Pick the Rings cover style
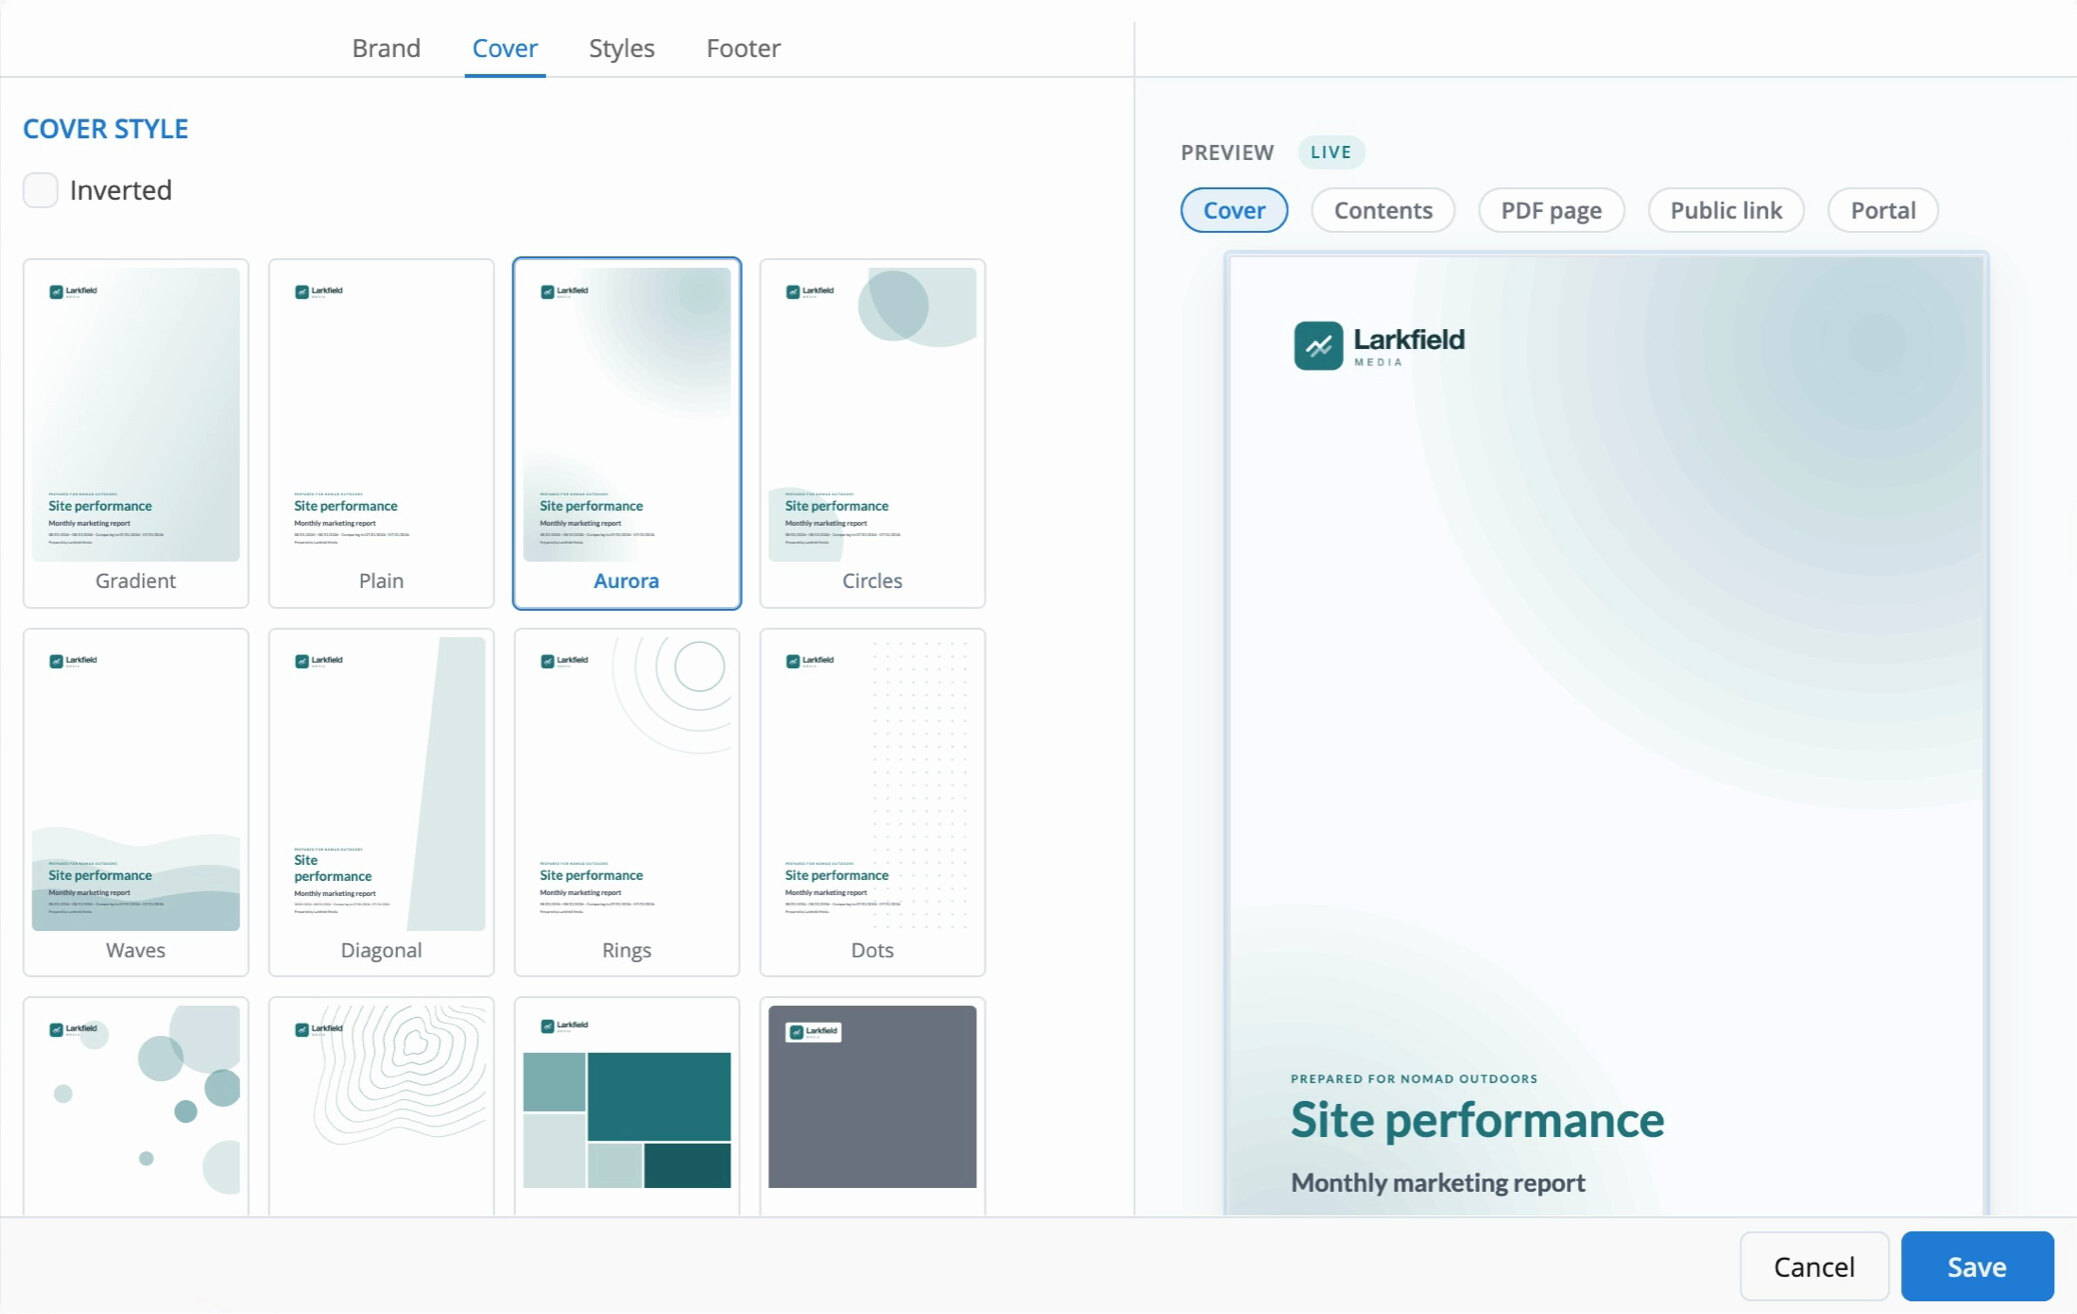This screenshot has width=2077, height=1314. tap(627, 802)
